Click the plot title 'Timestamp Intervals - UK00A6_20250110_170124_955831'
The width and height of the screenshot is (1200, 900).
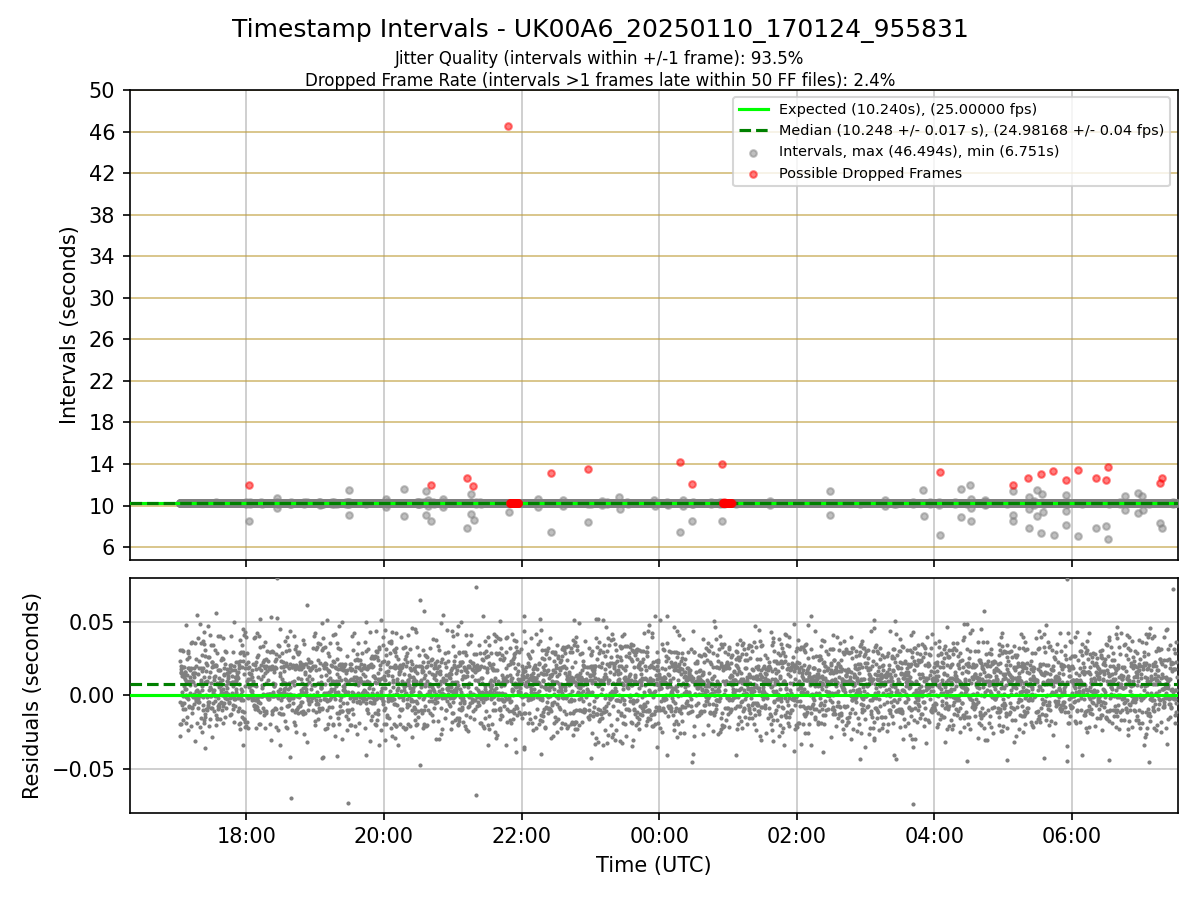tap(600, 29)
